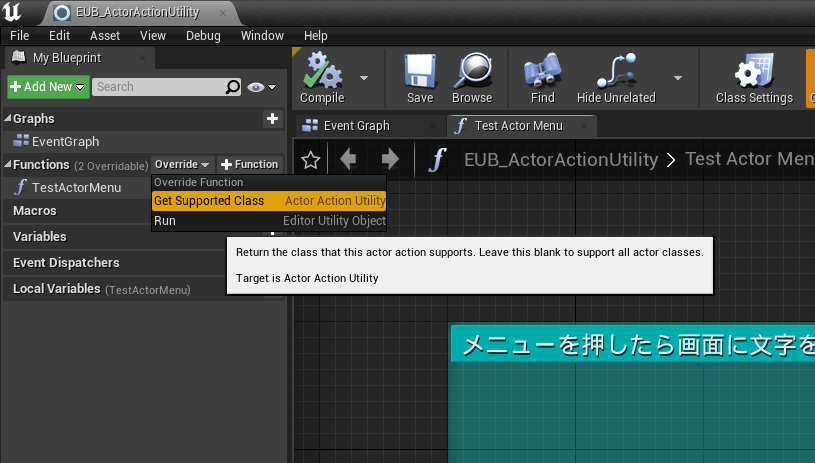This screenshot has width=815, height=463.
Task: Open the Asset menu
Action: pos(105,36)
